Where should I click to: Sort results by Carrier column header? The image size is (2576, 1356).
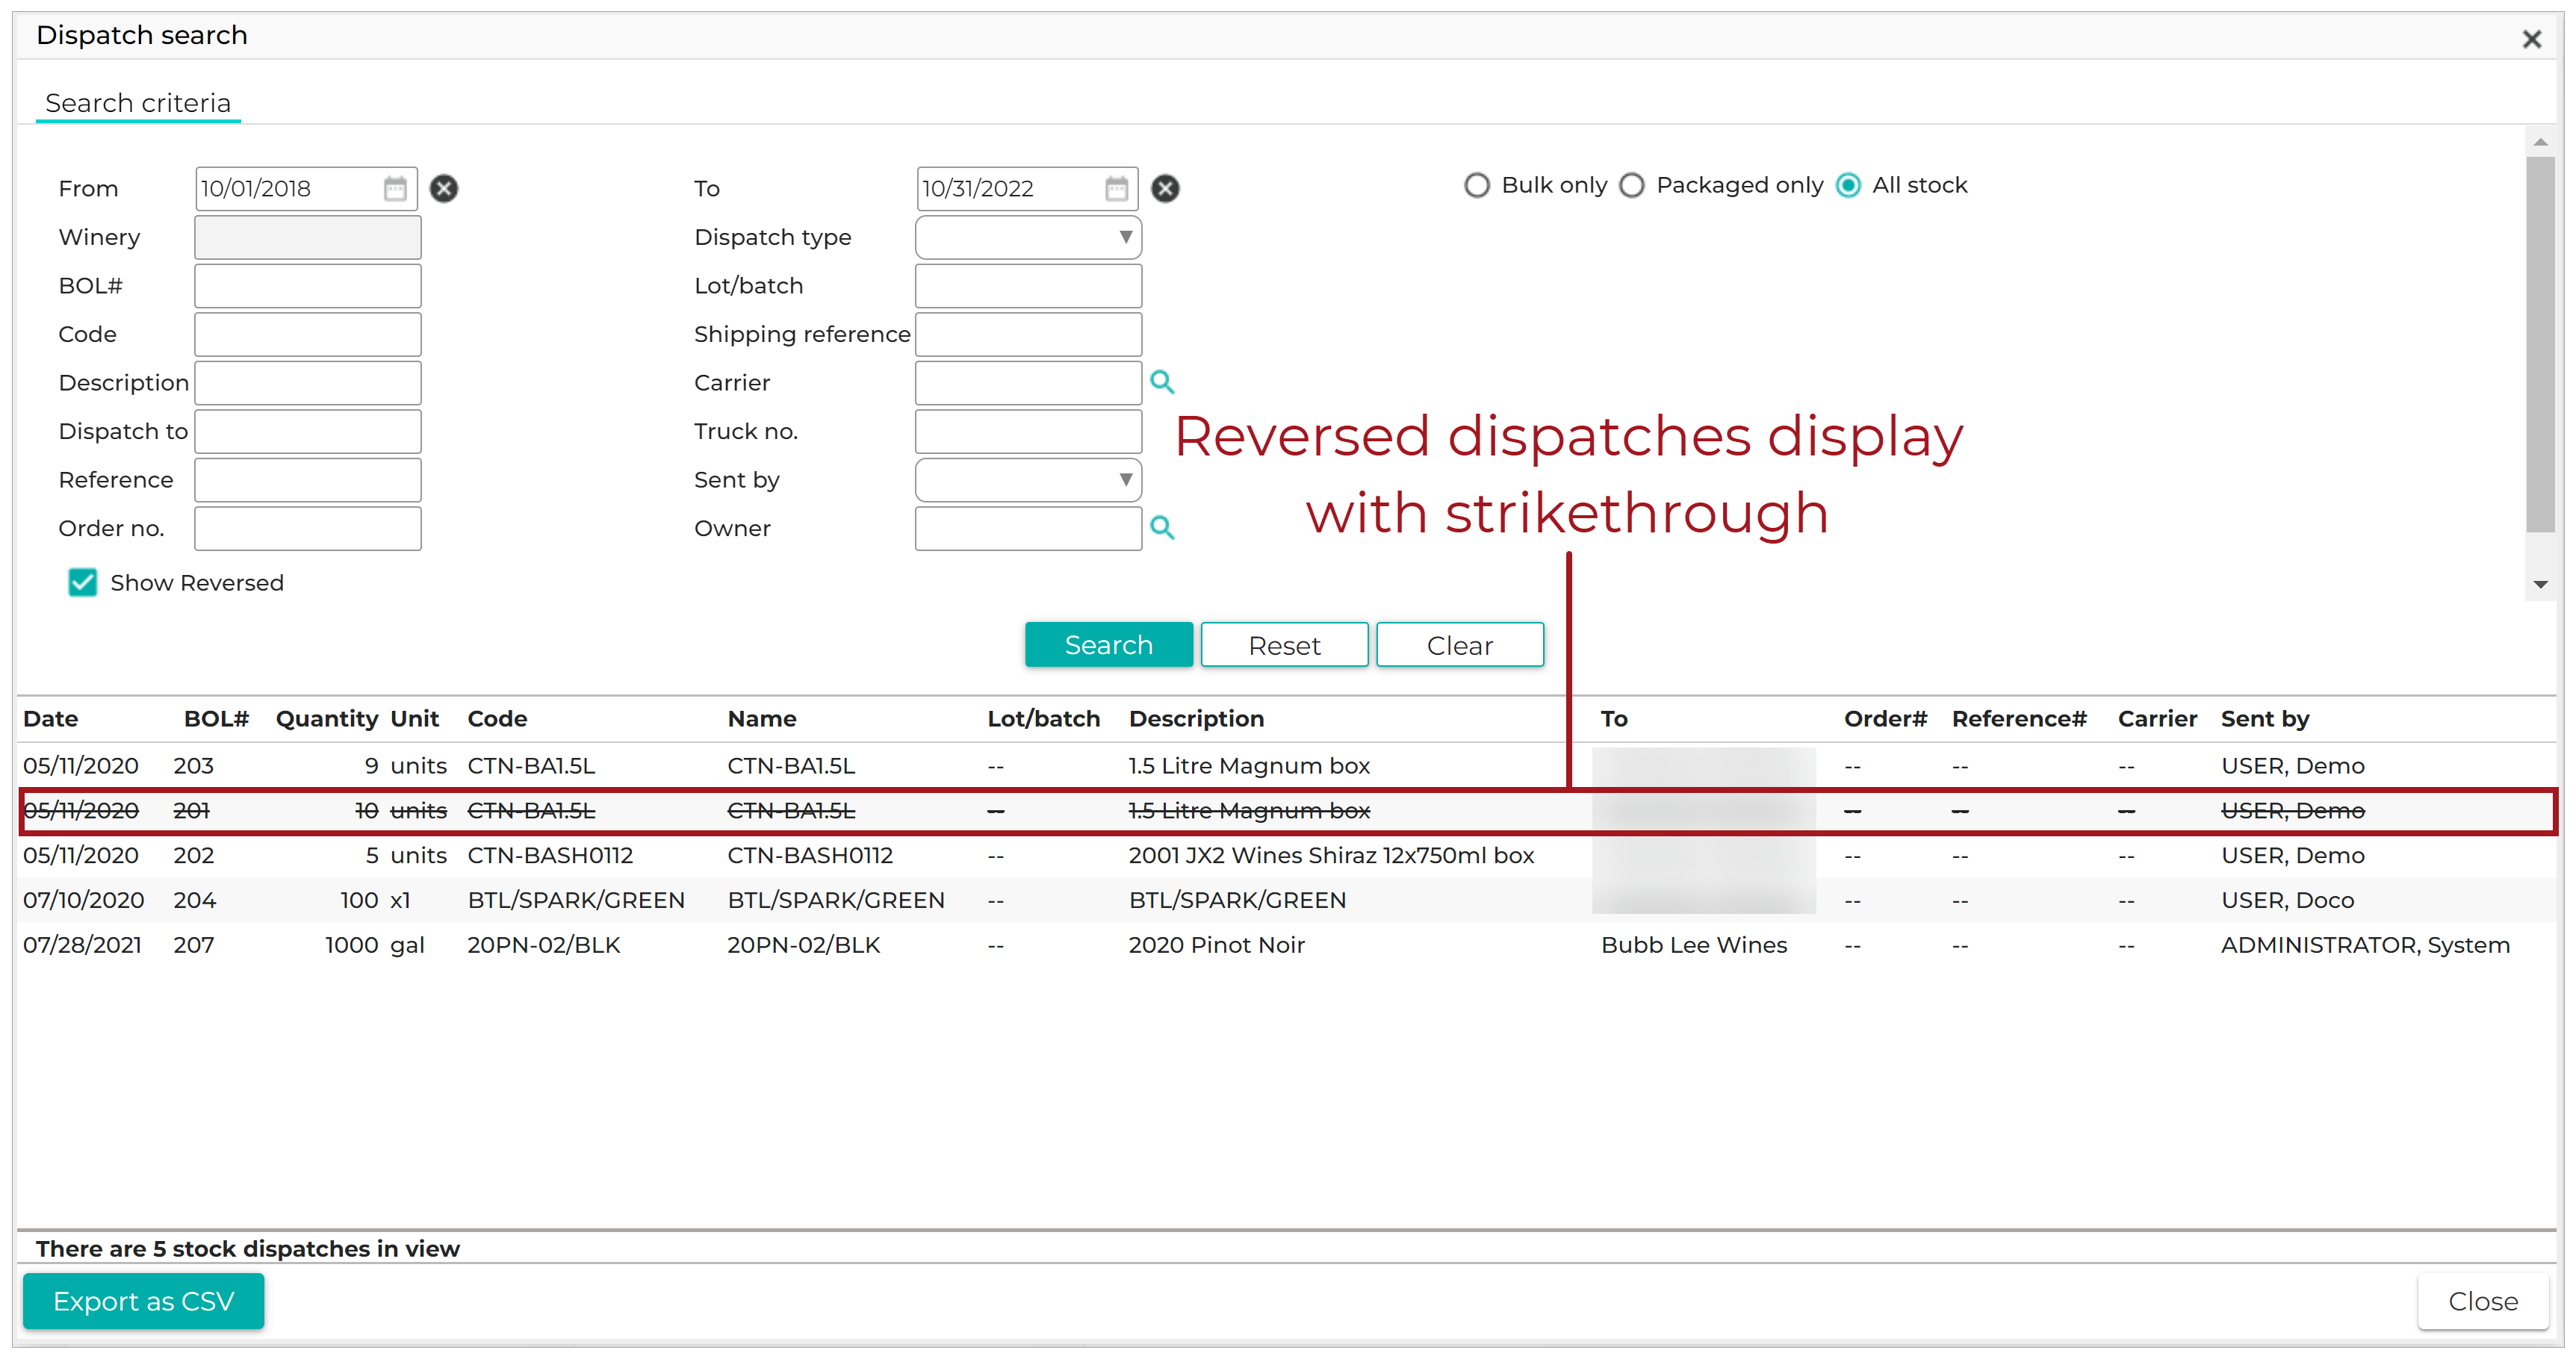(2157, 718)
